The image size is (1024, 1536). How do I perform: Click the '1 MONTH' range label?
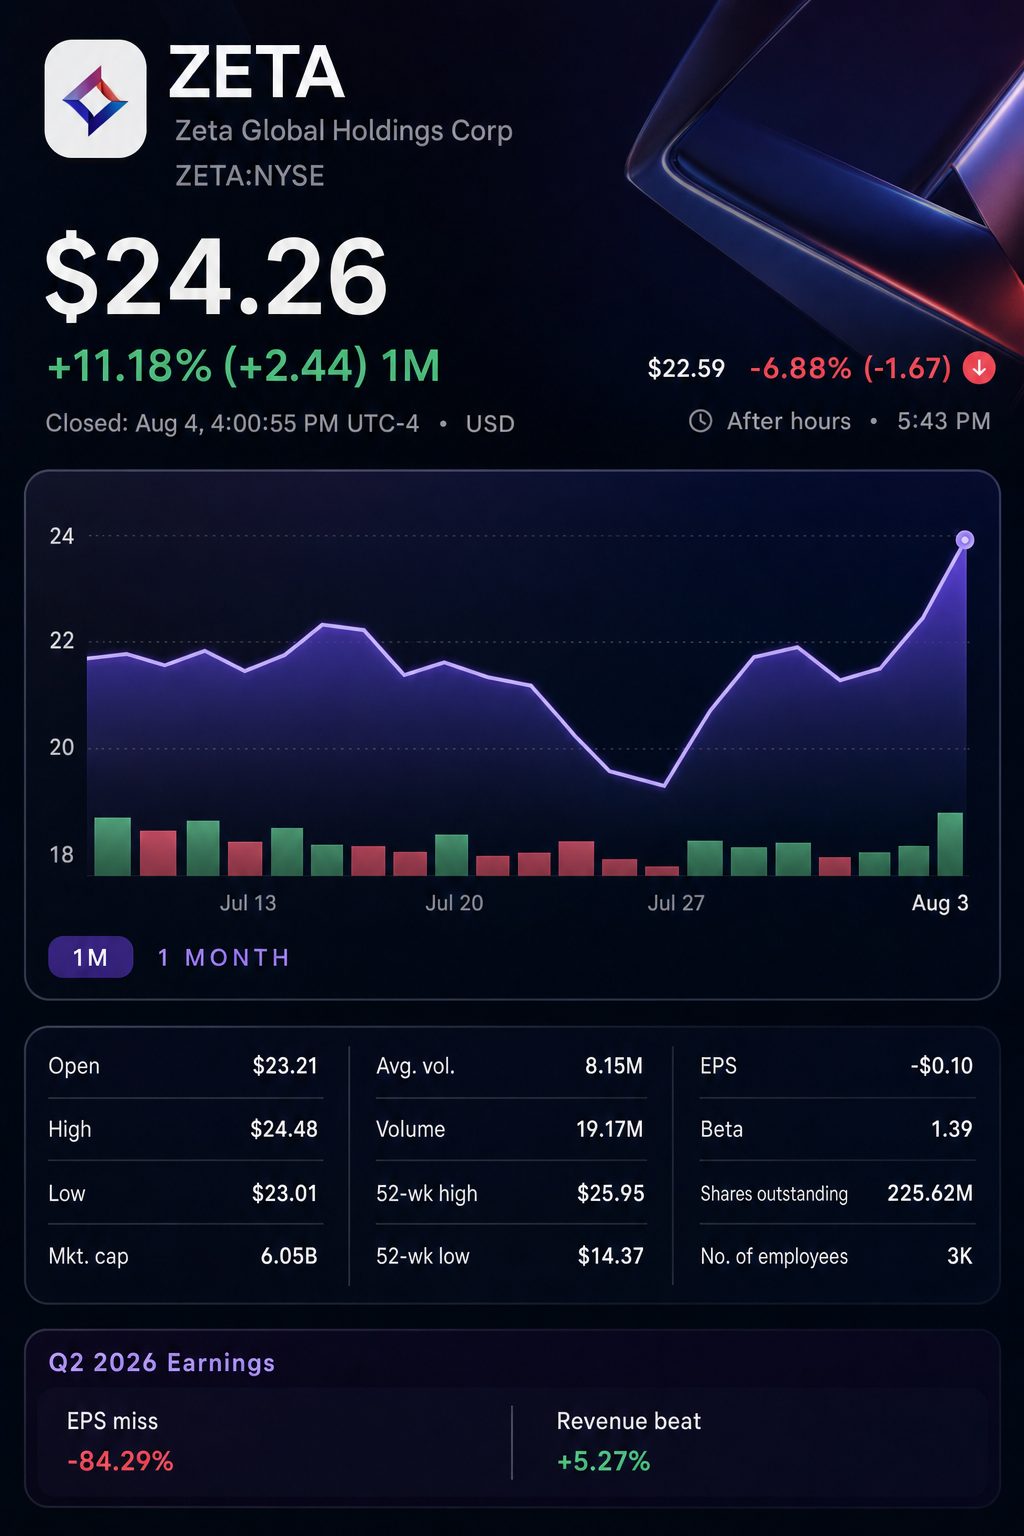[x=224, y=958]
